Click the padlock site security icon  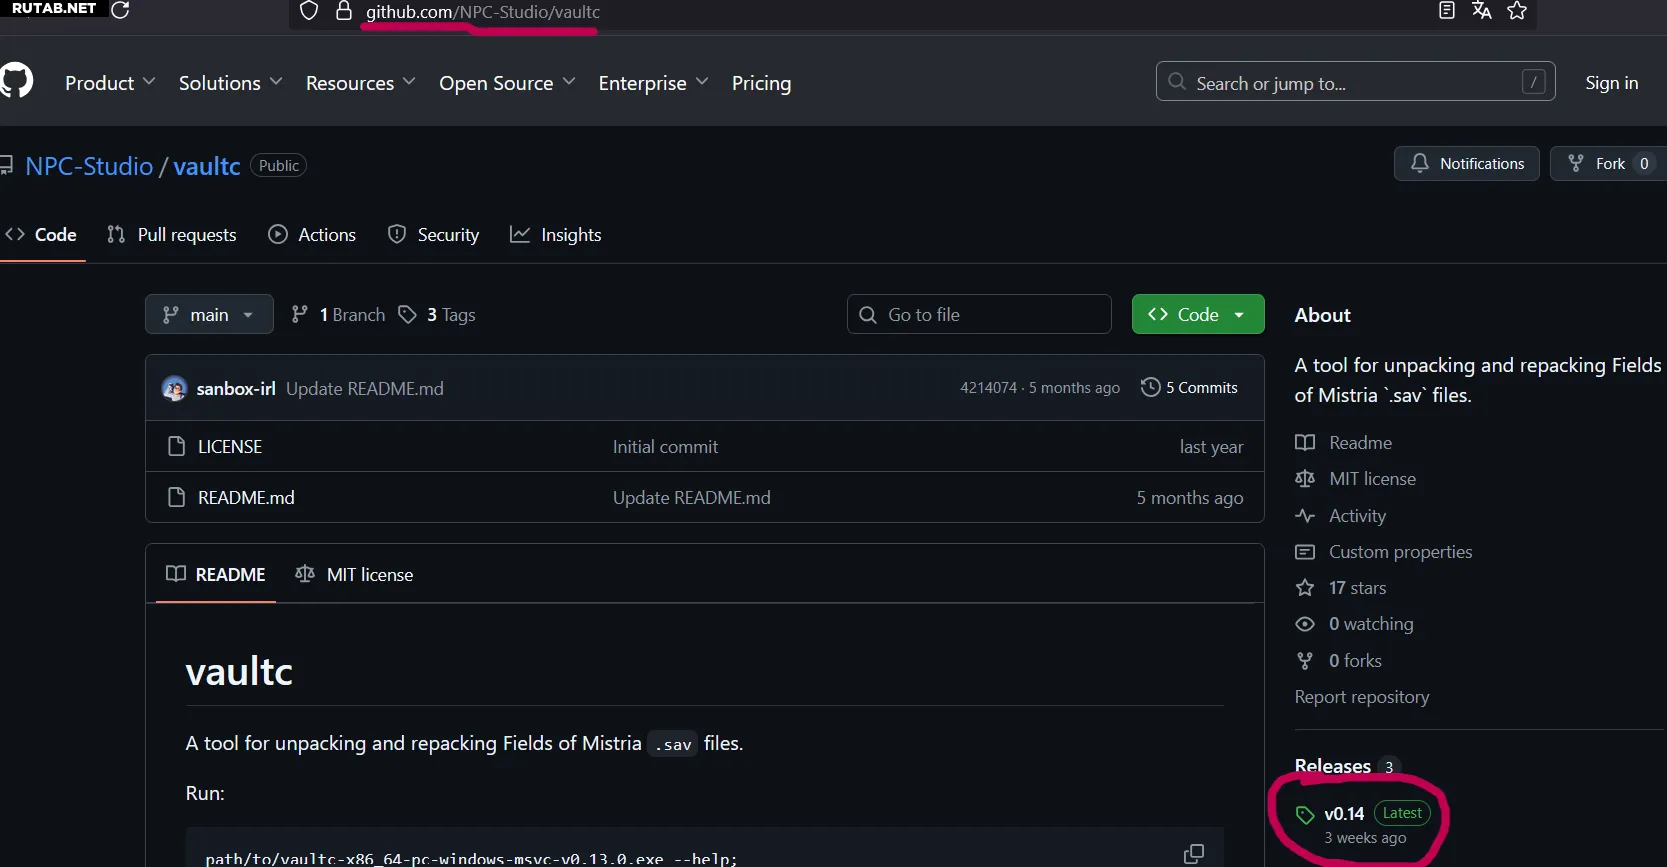(x=343, y=11)
